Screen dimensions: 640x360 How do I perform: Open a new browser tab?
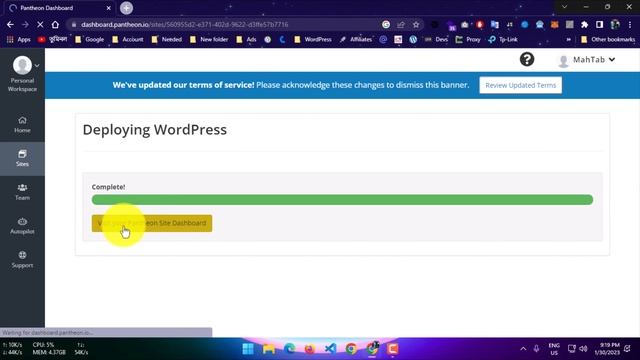[x=127, y=8]
